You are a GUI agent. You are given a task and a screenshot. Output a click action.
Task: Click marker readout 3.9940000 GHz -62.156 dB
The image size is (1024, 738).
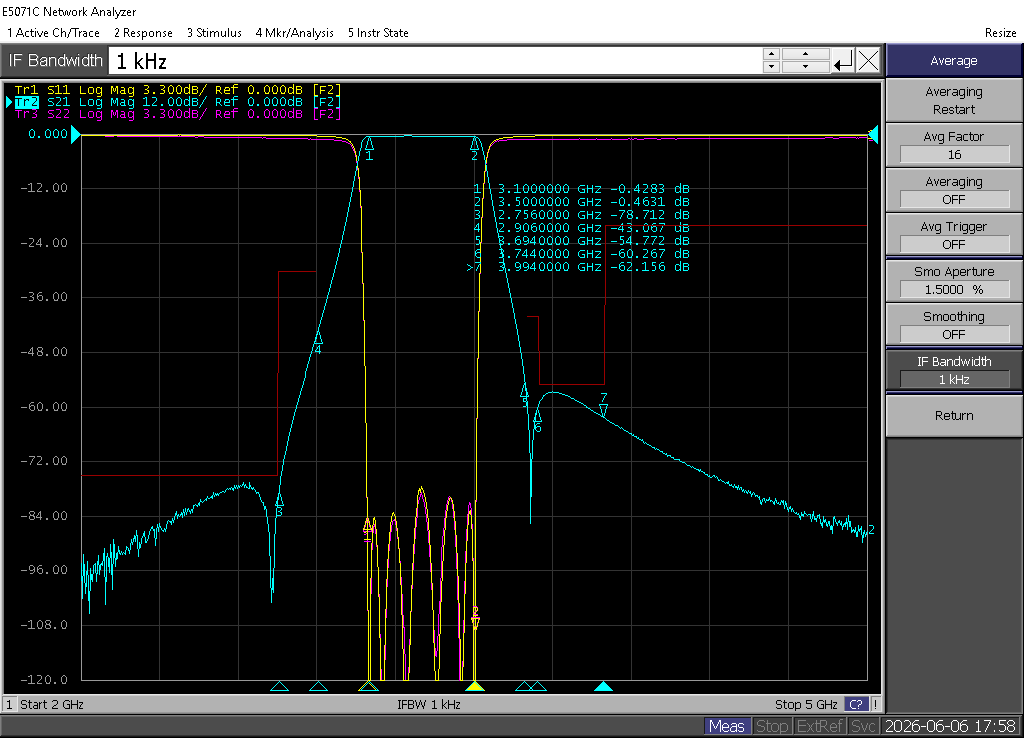pos(578,266)
